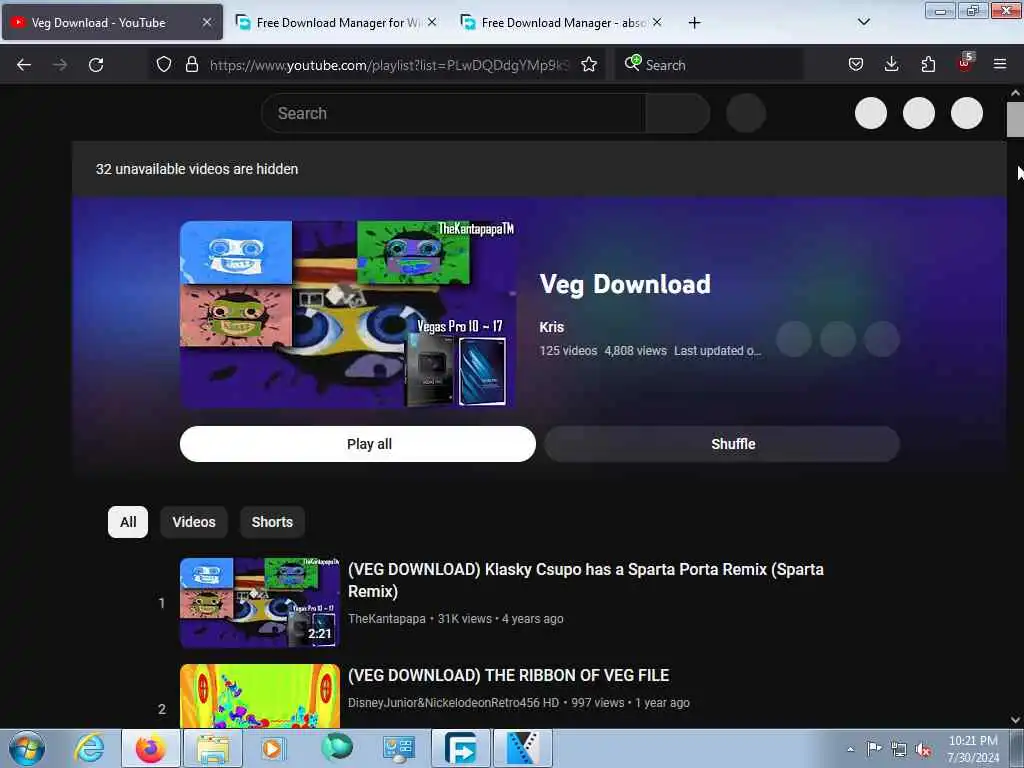Open the Kris channel link

(551, 327)
